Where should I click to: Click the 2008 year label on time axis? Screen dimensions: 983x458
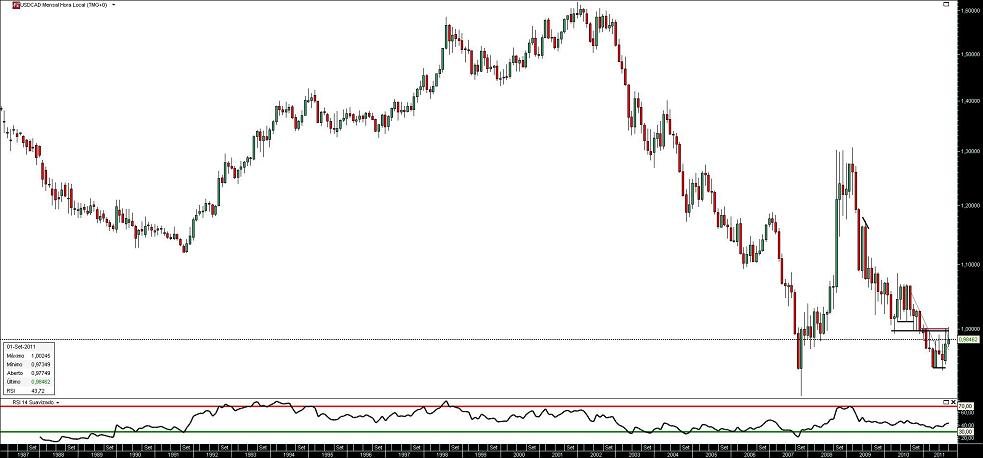(826, 454)
